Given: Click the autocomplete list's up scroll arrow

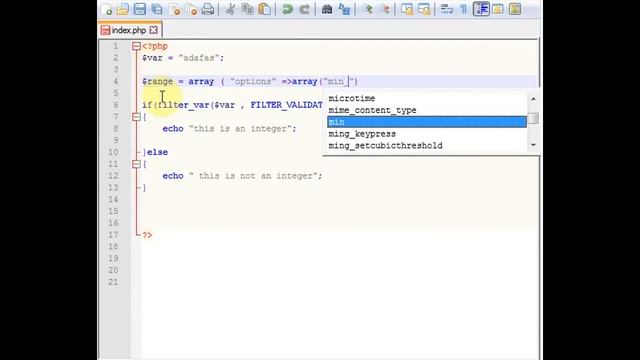Looking at the screenshot, I should coord(533,99).
